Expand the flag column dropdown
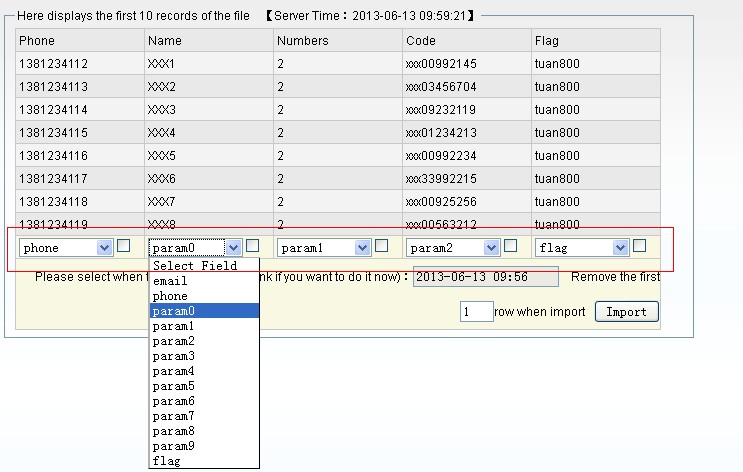Image resolution: width=743 pixels, height=472 pixels. click(x=582, y=247)
